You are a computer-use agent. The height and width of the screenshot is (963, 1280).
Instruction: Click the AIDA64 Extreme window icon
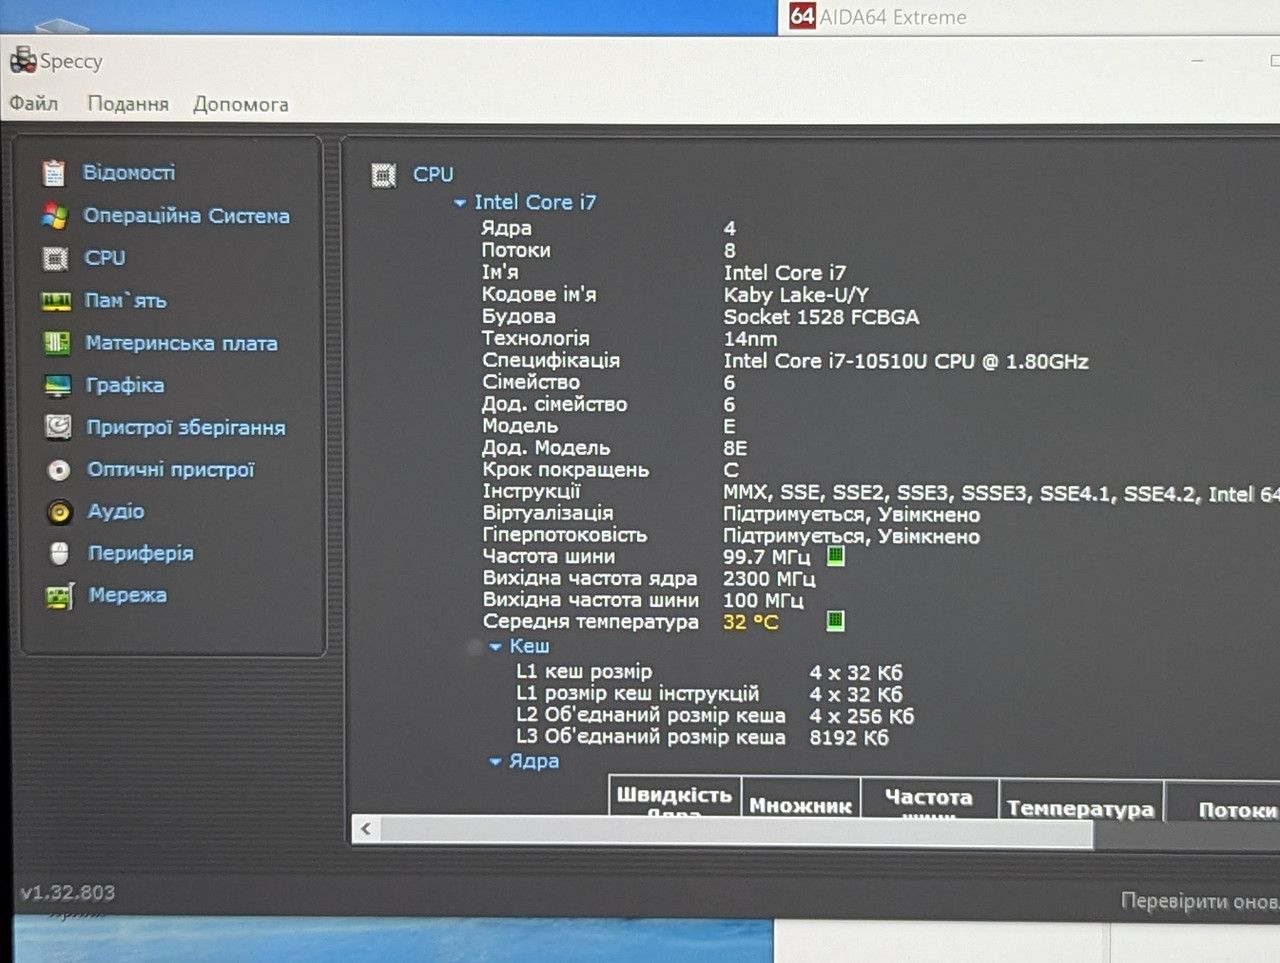pyautogui.click(x=802, y=16)
